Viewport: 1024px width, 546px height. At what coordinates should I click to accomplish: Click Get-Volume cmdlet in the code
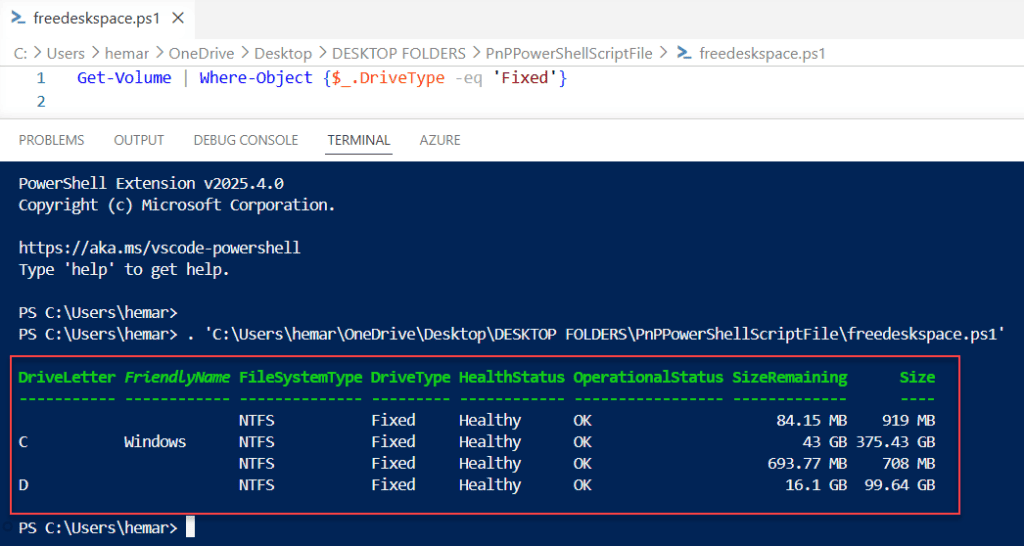[124, 78]
